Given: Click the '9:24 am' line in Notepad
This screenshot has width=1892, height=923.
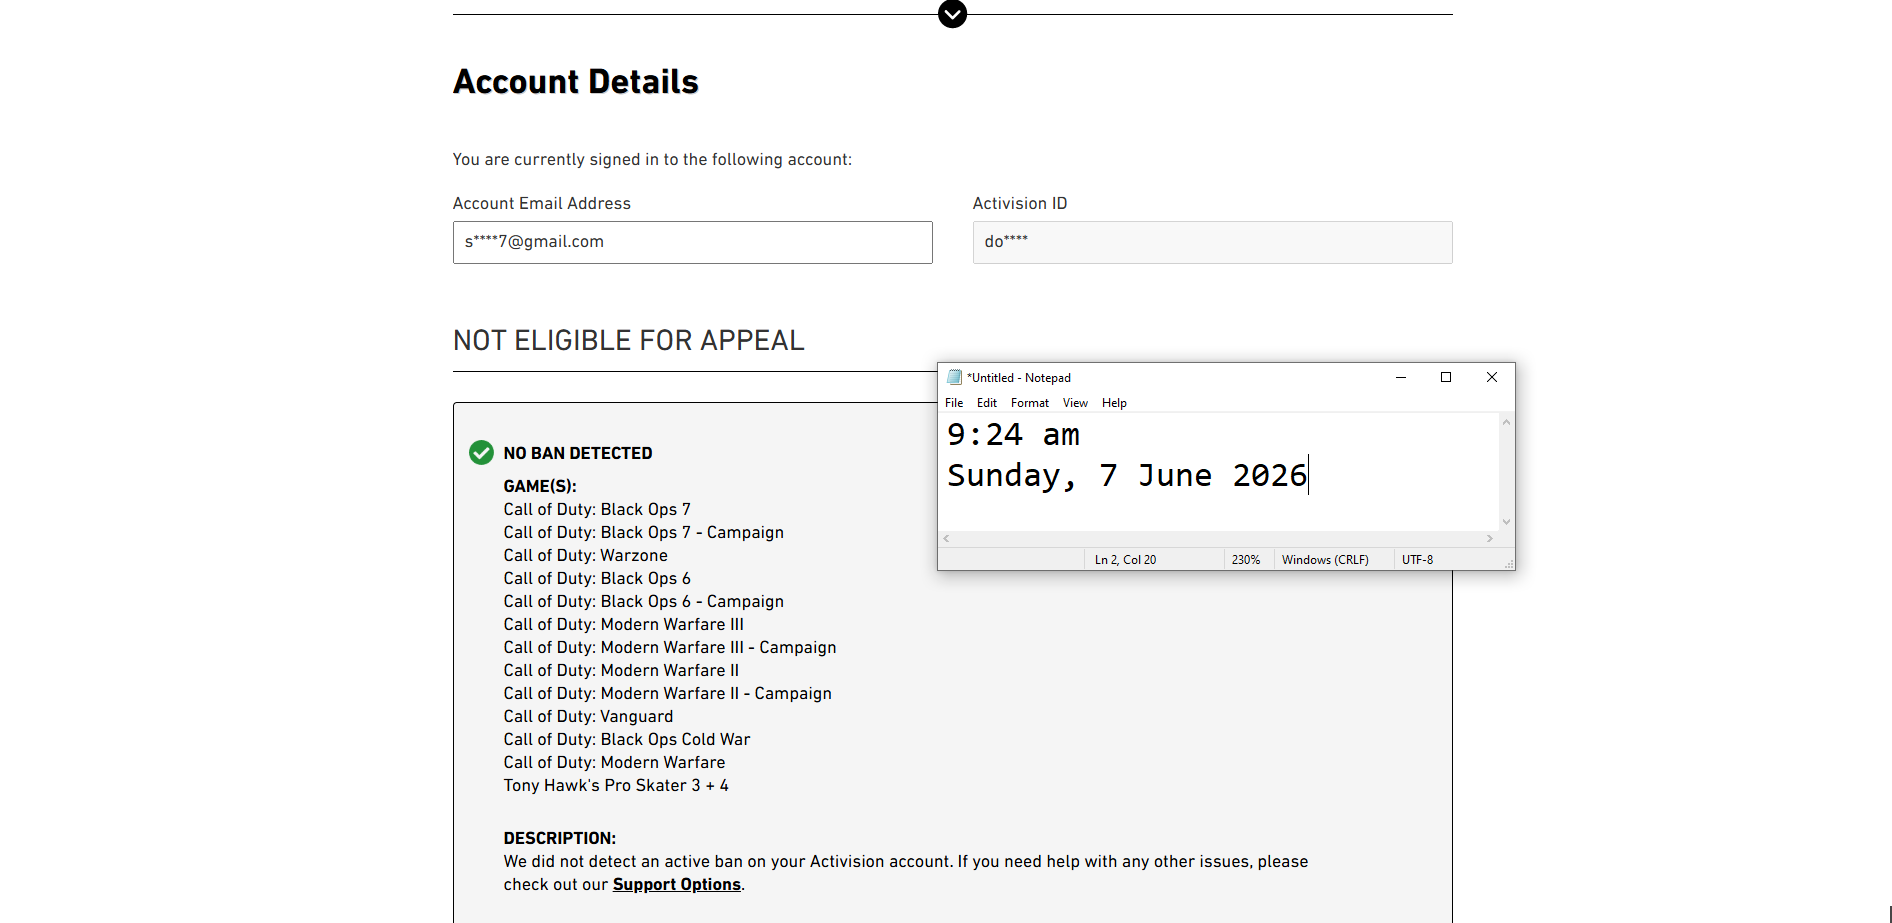Looking at the screenshot, I should pos(1013,435).
